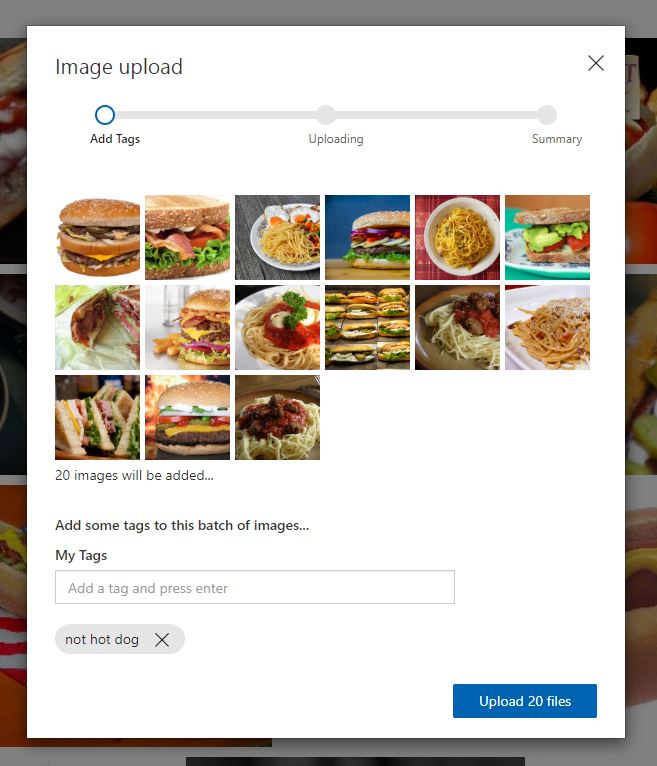Select the club sandwich triangles thumbnail
Viewport: 657px width, 766px height.
pyautogui.click(x=98, y=418)
